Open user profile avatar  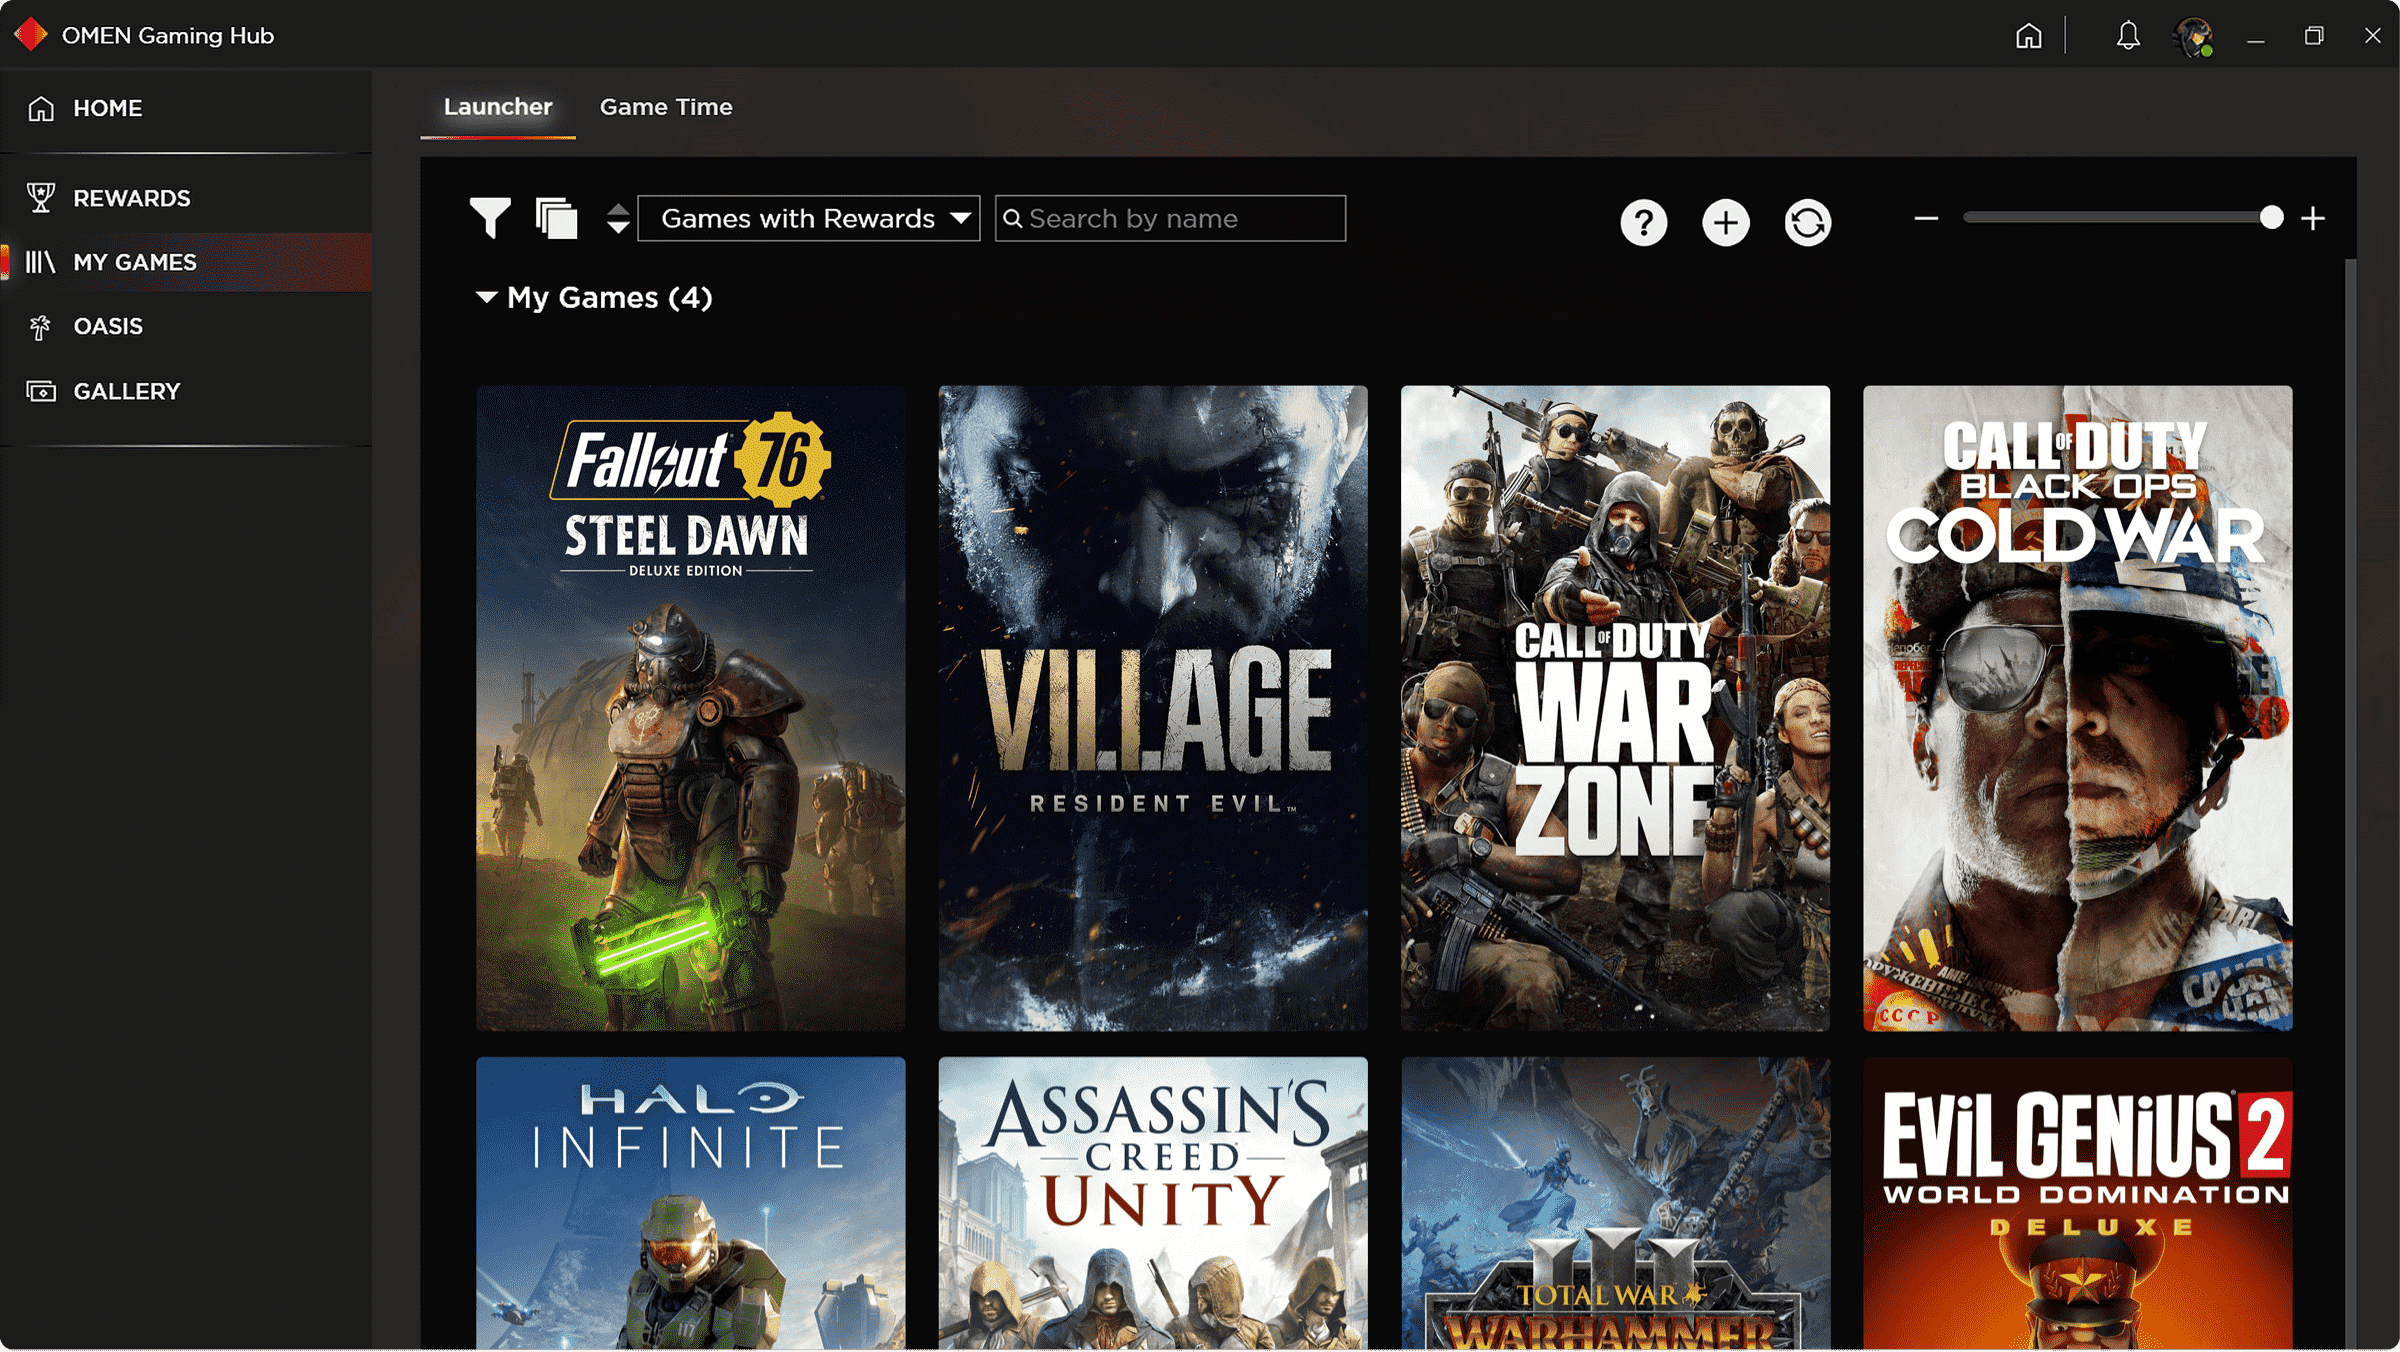coord(2194,37)
